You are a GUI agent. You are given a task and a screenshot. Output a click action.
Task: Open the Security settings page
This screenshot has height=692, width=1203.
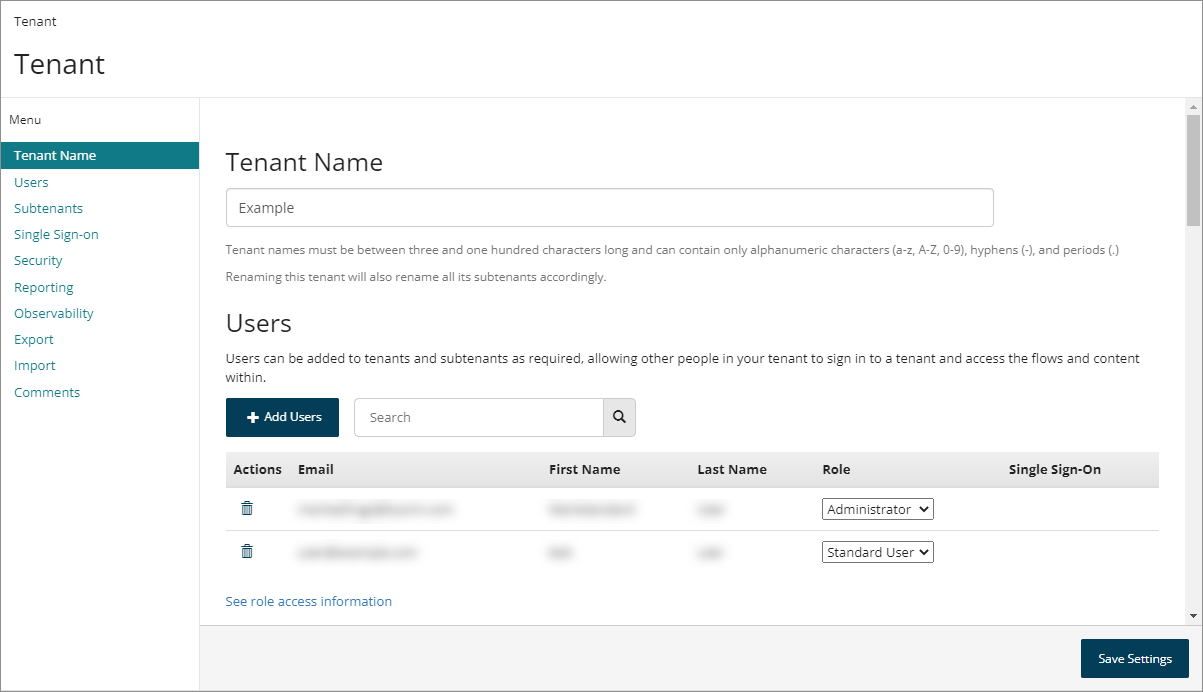click(x=38, y=260)
